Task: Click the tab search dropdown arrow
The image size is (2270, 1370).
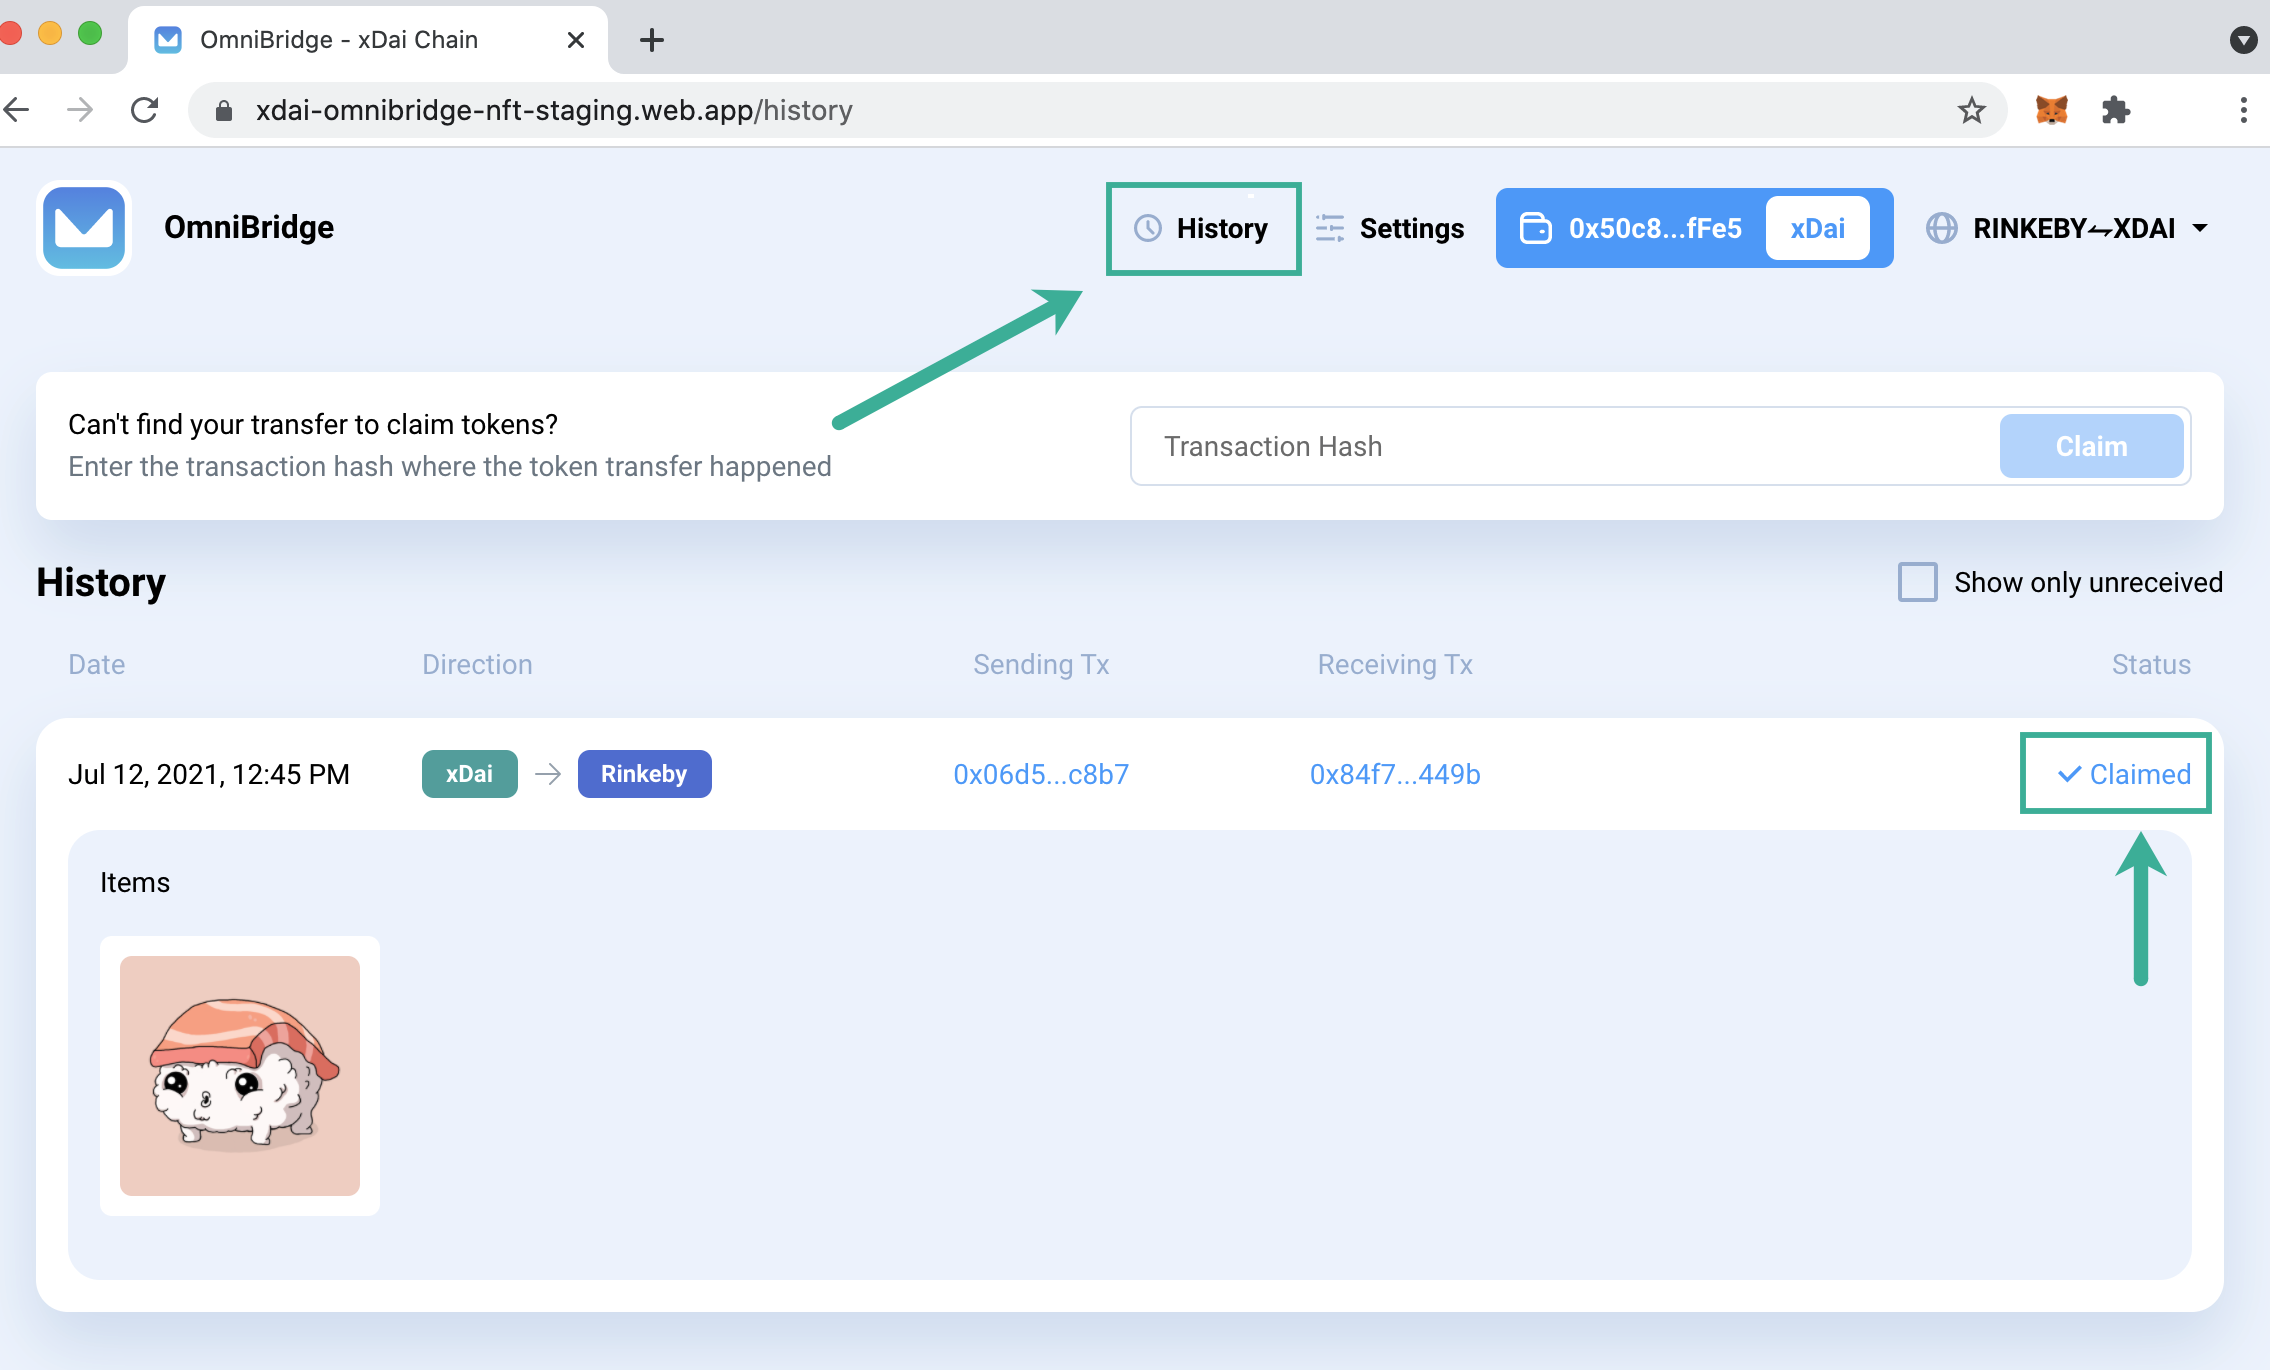Action: (x=2243, y=40)
